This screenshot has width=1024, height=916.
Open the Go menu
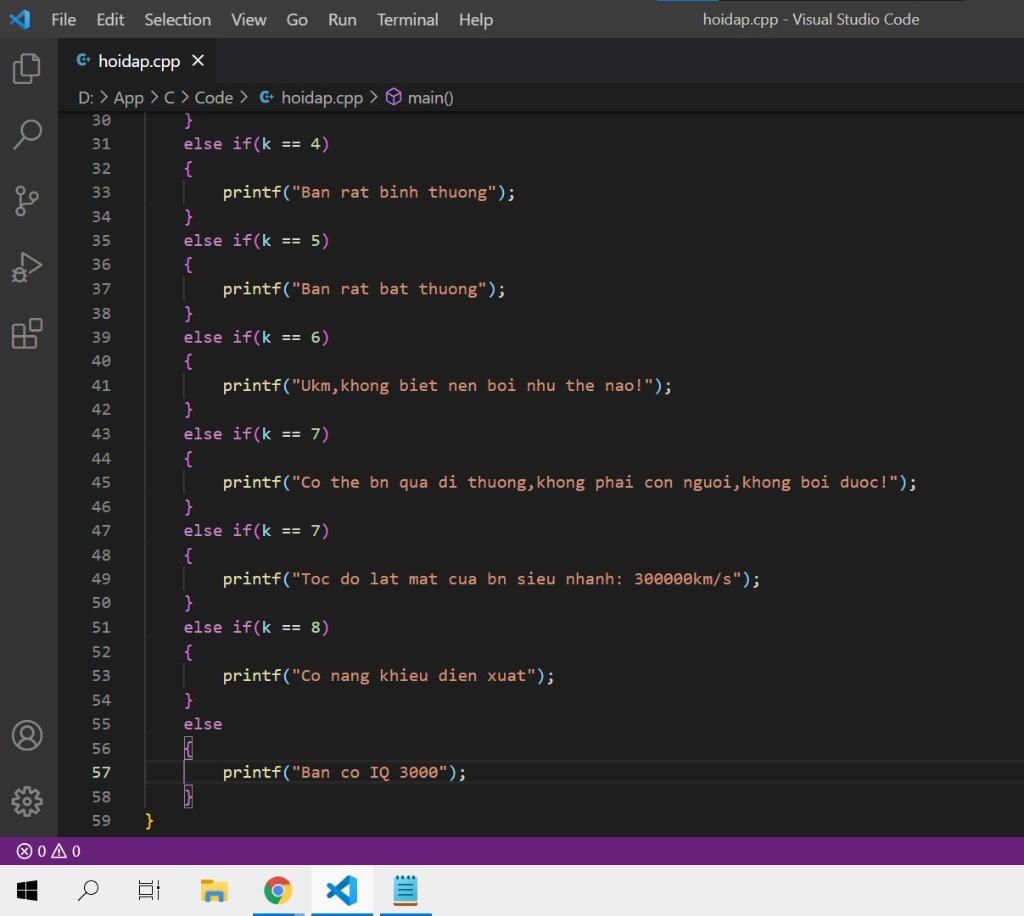pos(296,20)
